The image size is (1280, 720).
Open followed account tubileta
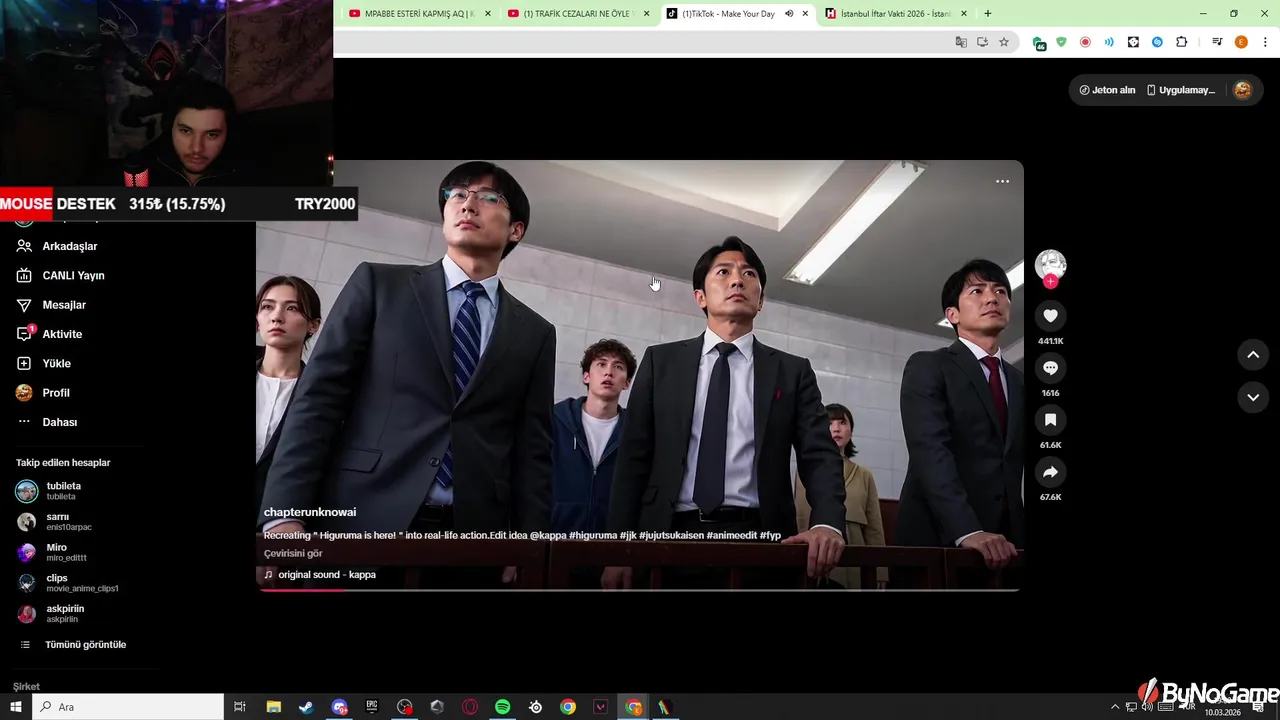(64, 491)
